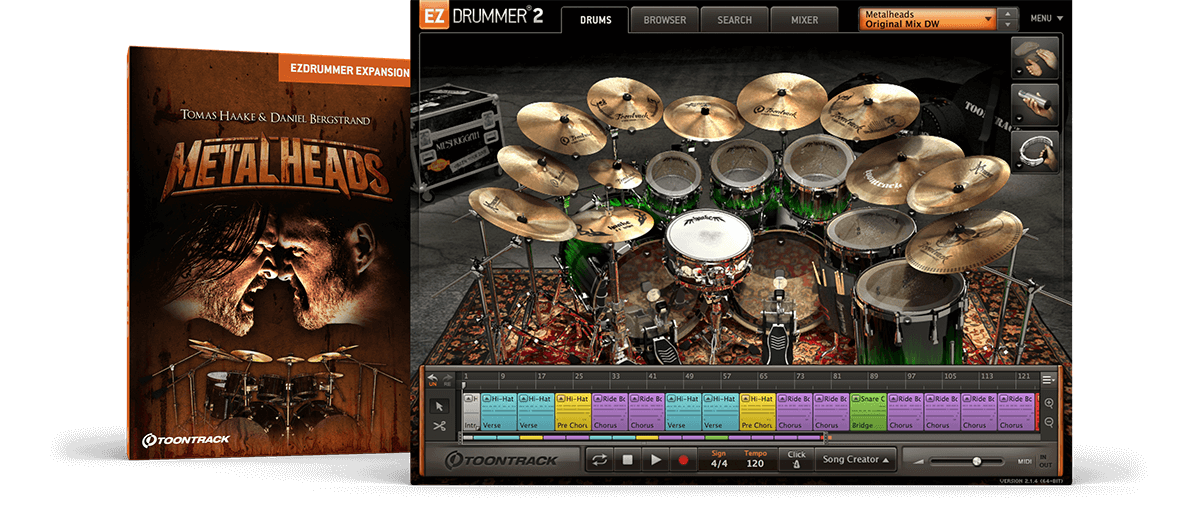Toggle the metronome Click

(796, 460)
